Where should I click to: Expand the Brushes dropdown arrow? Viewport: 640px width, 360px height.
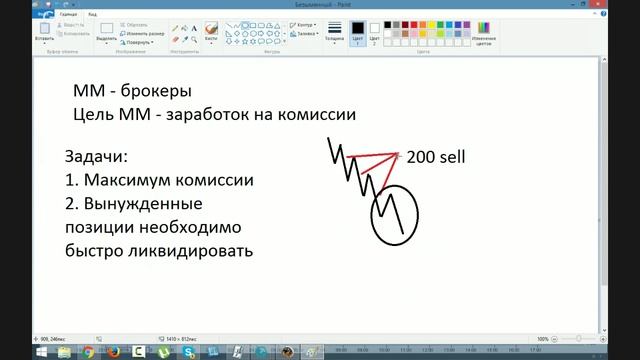click(211, 43)
